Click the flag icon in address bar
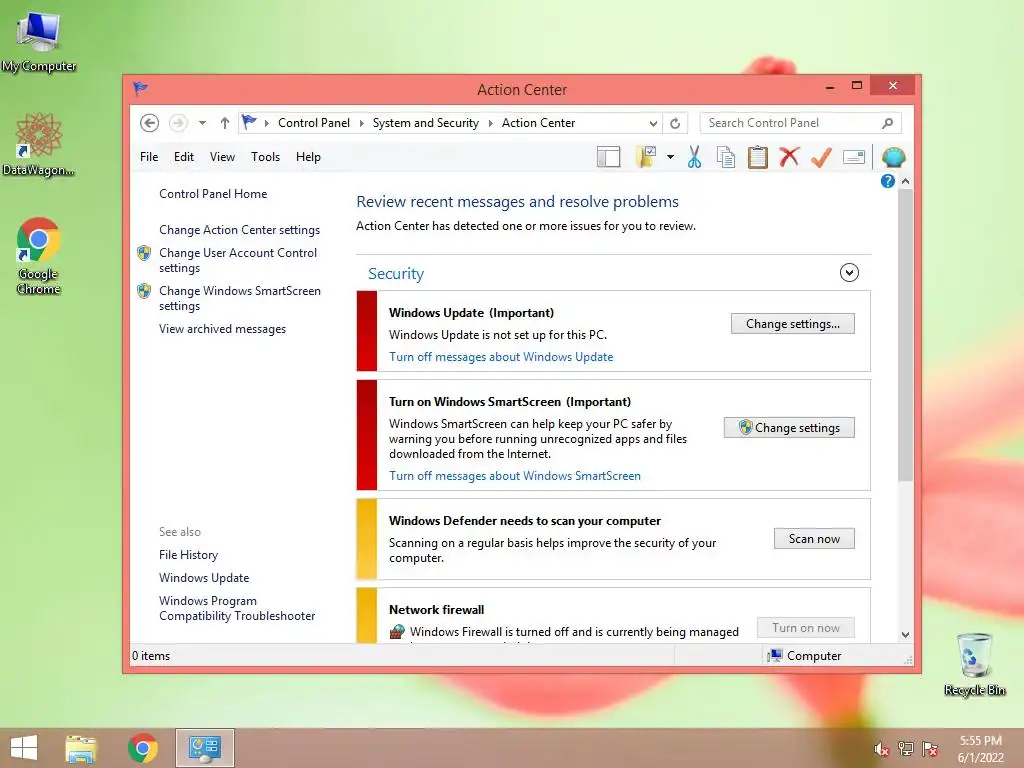Image resolution: width=1024 pixels, height=768 pixels. click(249, 122)
